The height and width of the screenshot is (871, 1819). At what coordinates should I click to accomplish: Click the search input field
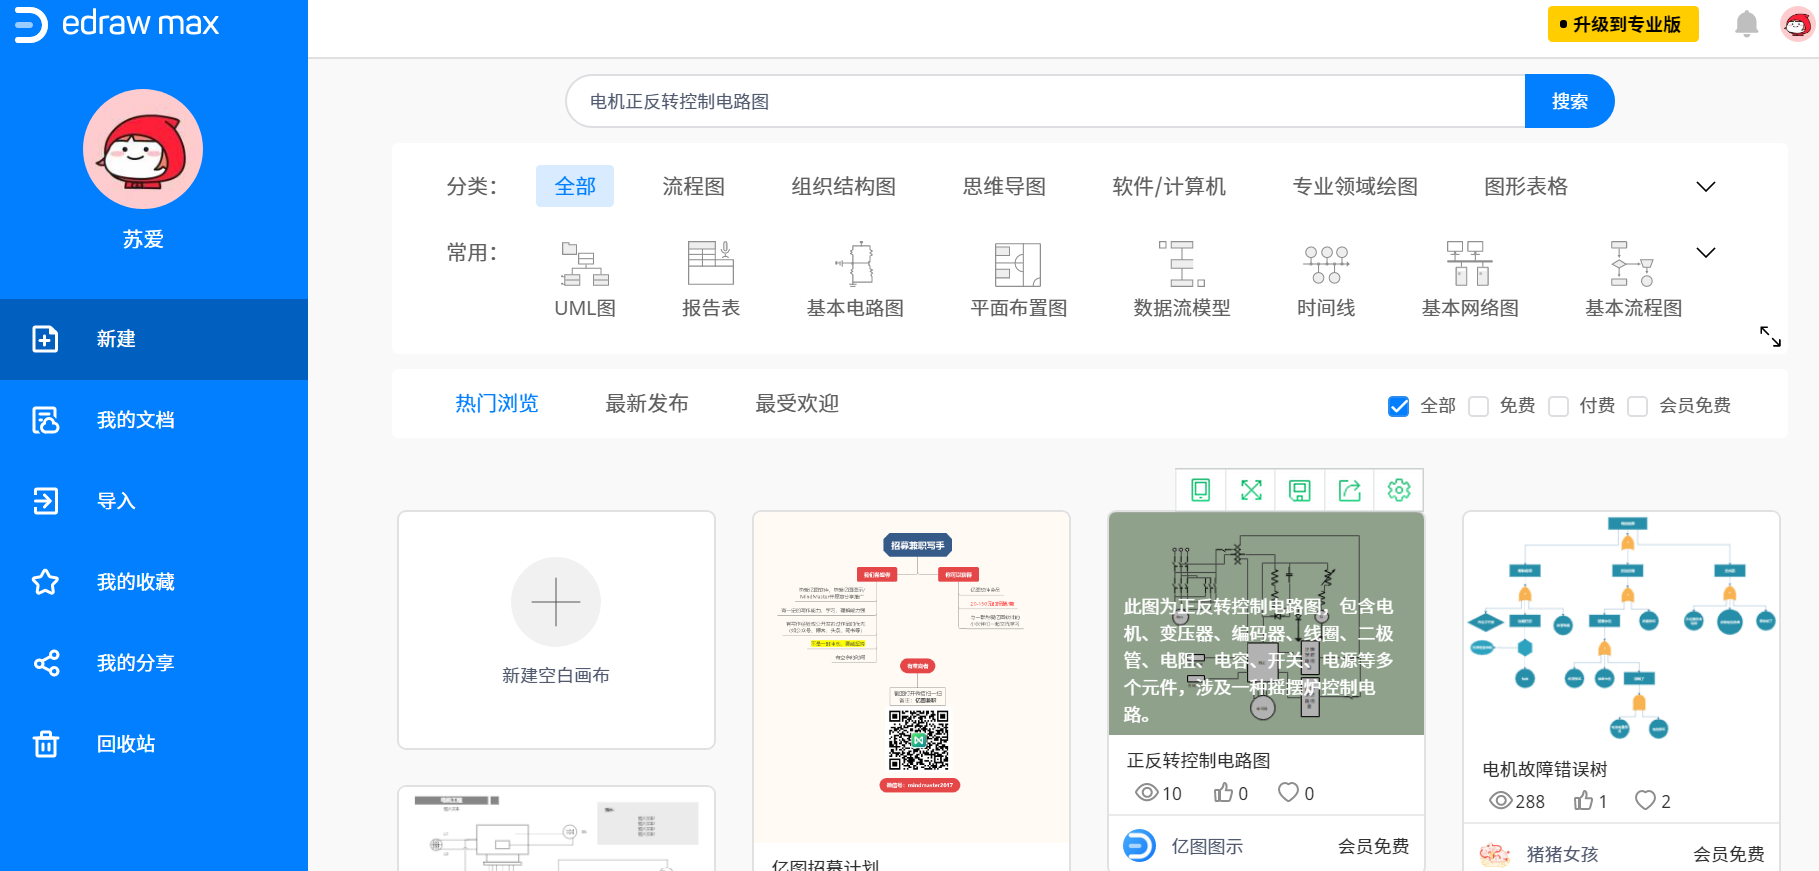[1045, 101]
